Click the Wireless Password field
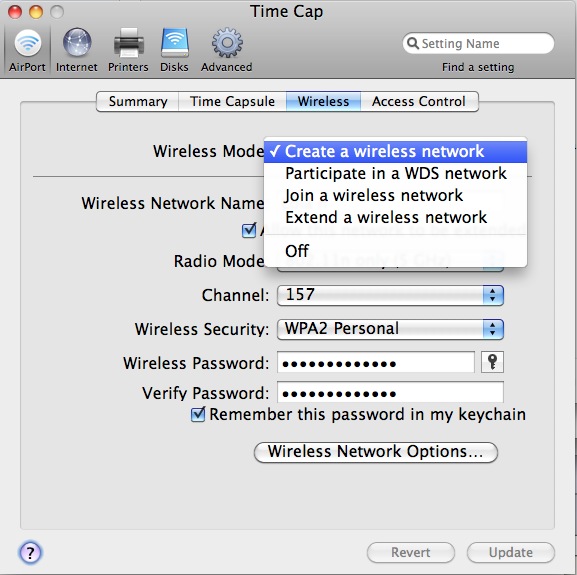 click(376, 362)
